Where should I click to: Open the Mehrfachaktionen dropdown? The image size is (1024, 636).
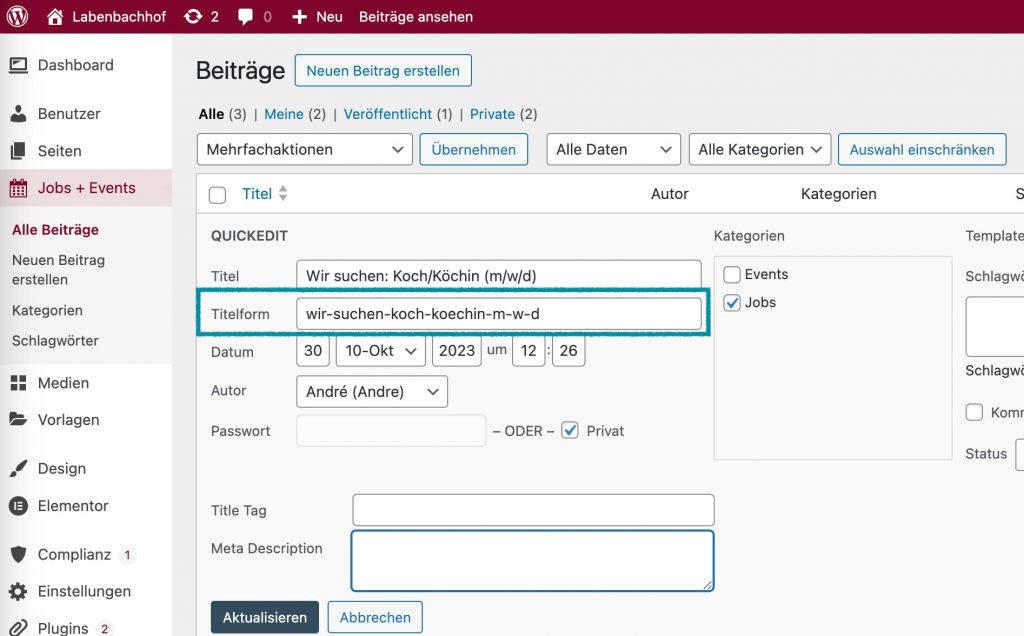(304, 149)
